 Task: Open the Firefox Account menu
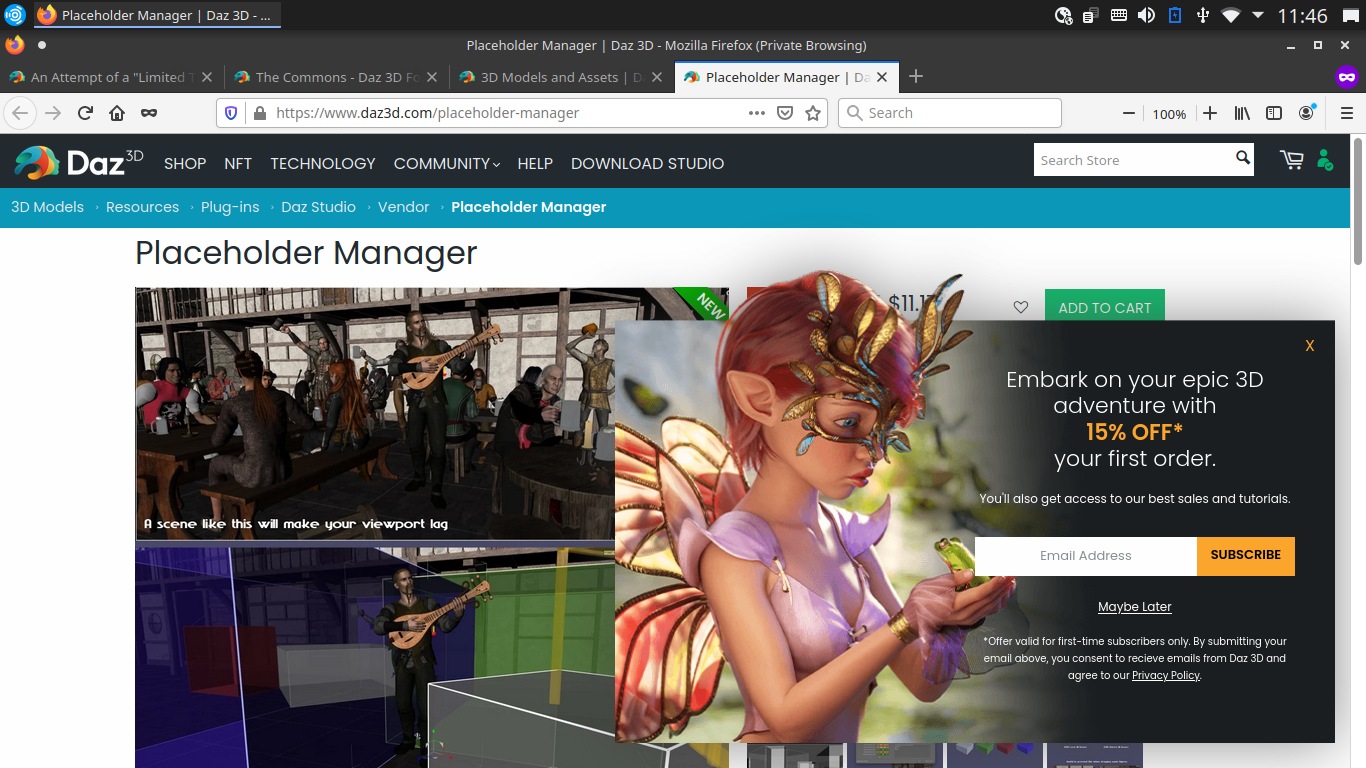1306,113
